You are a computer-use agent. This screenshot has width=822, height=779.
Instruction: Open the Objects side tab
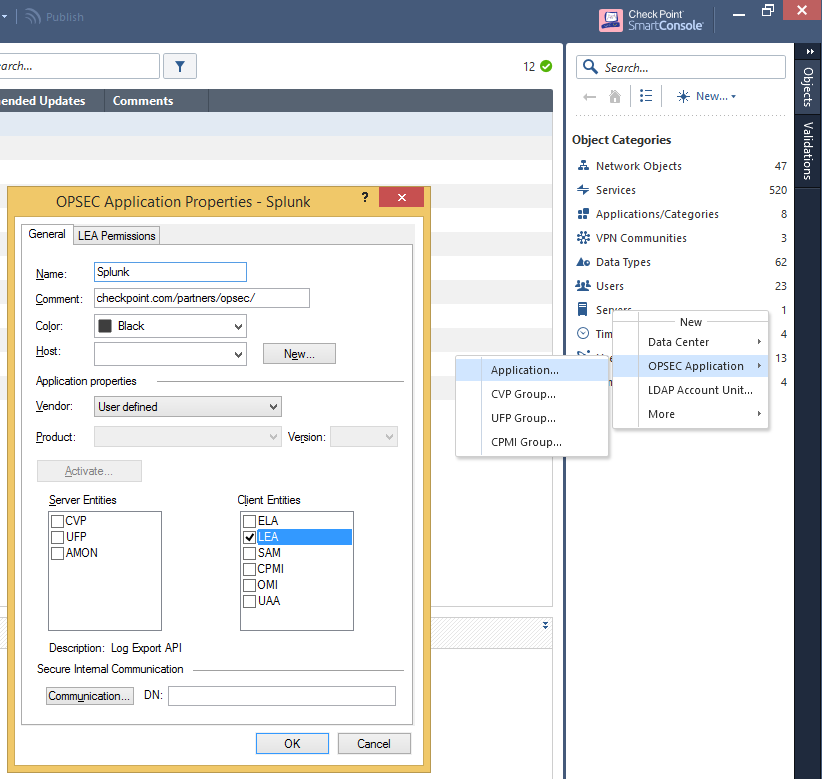click(808, 86)
